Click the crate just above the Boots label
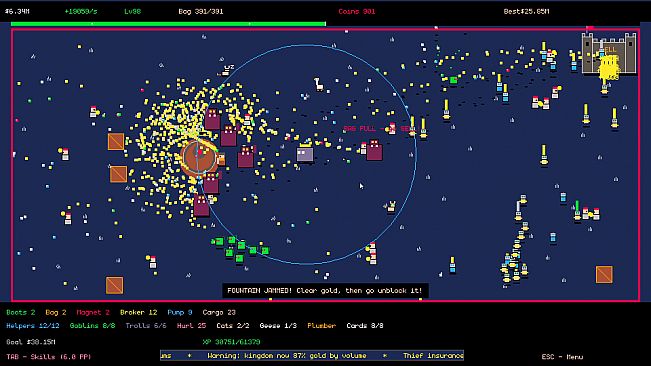Viewport: 651px width, 366px height. point(114,285)
